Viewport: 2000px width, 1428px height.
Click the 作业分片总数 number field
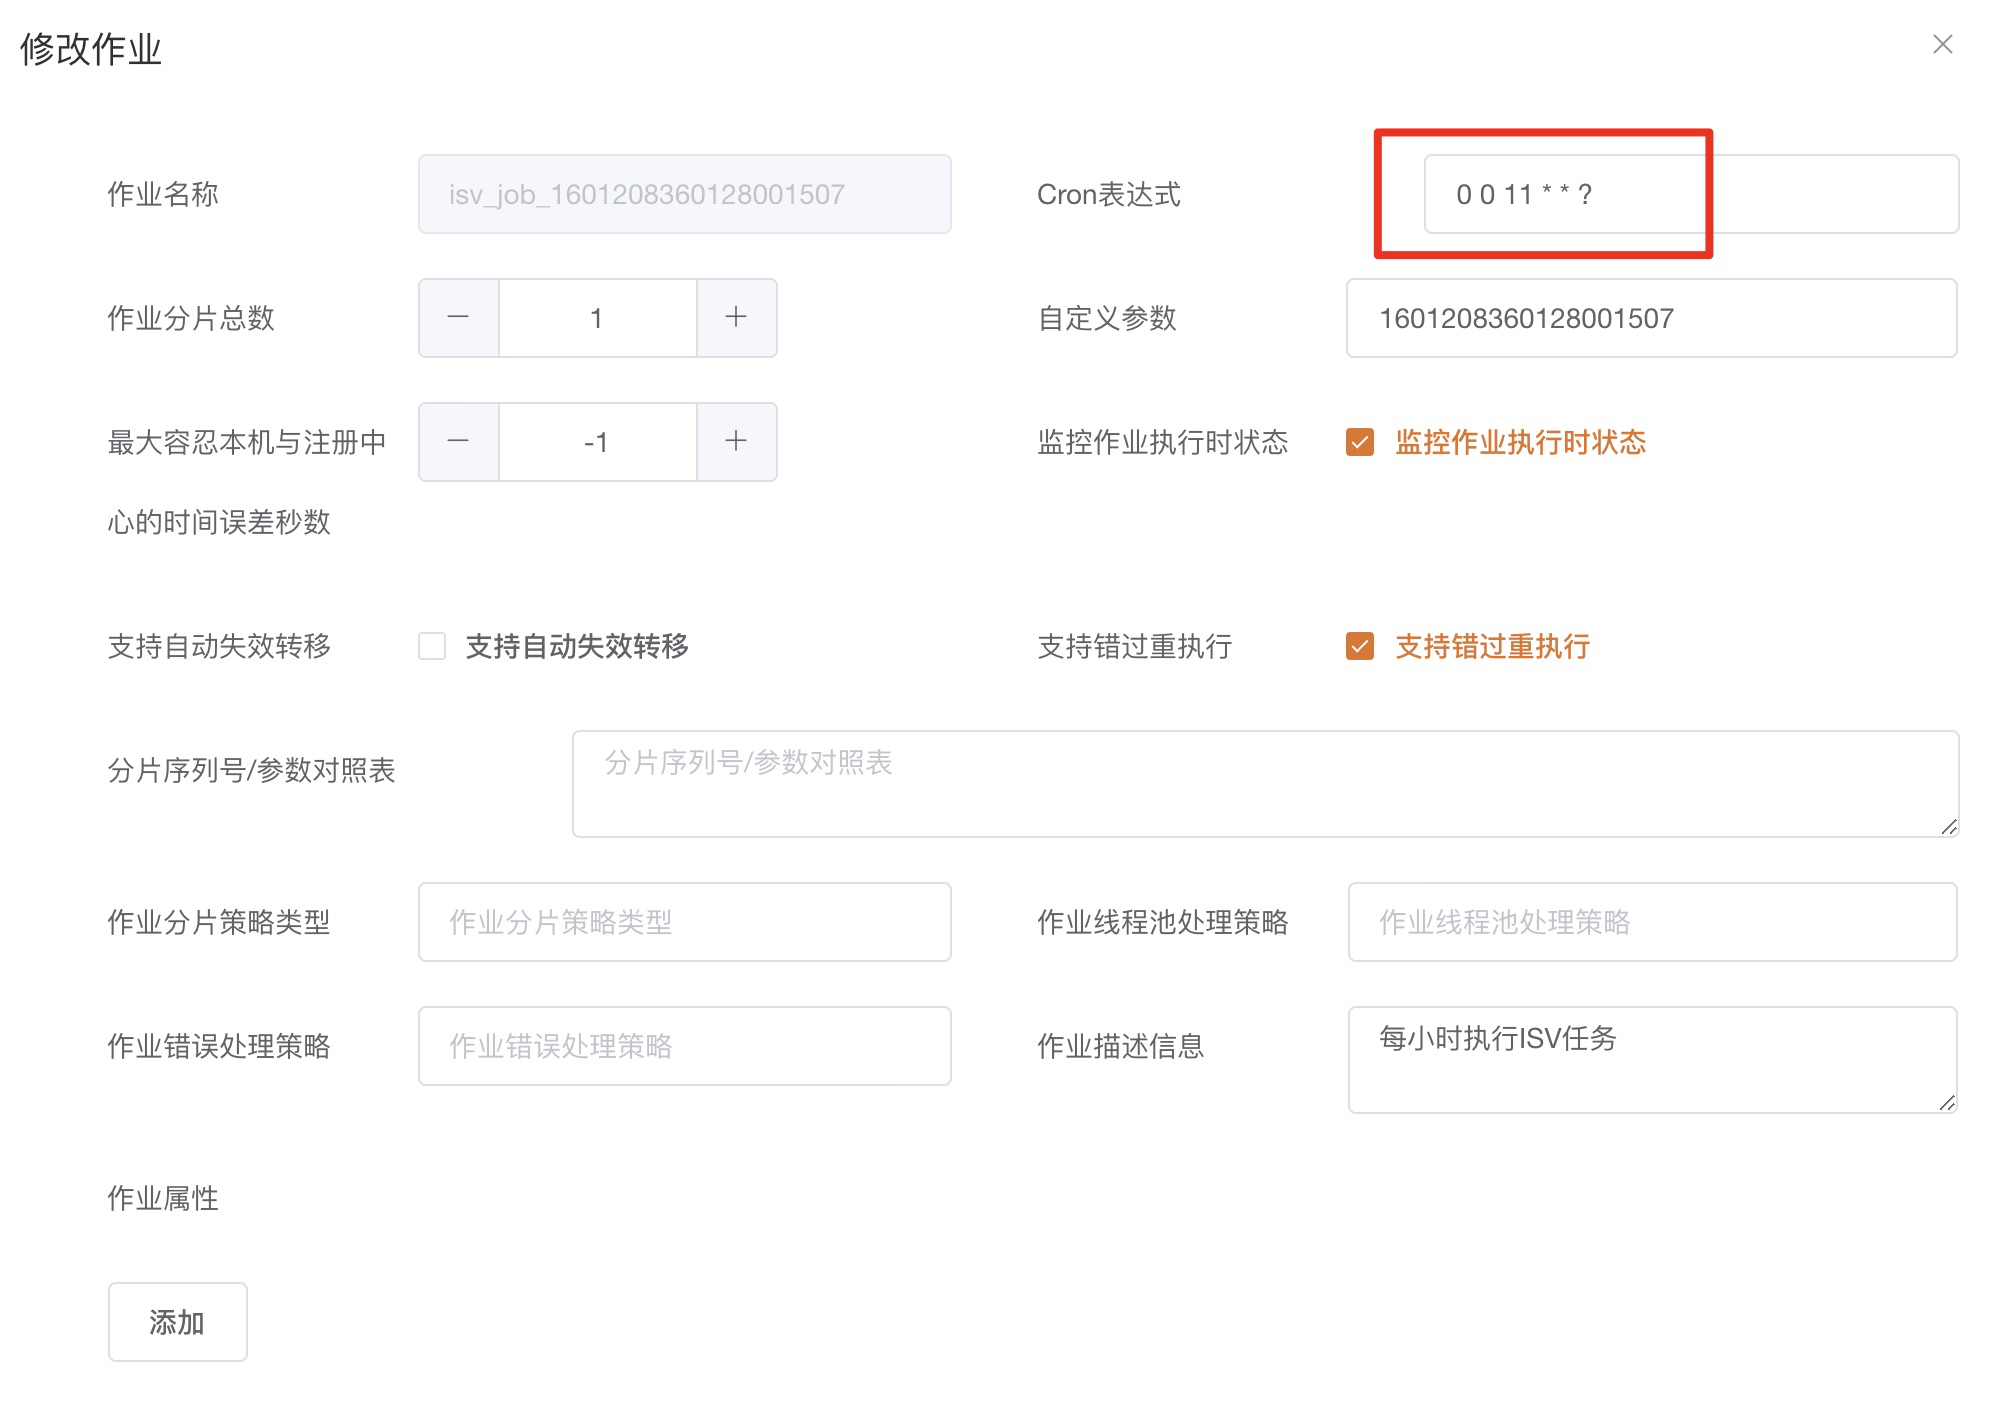597,318
